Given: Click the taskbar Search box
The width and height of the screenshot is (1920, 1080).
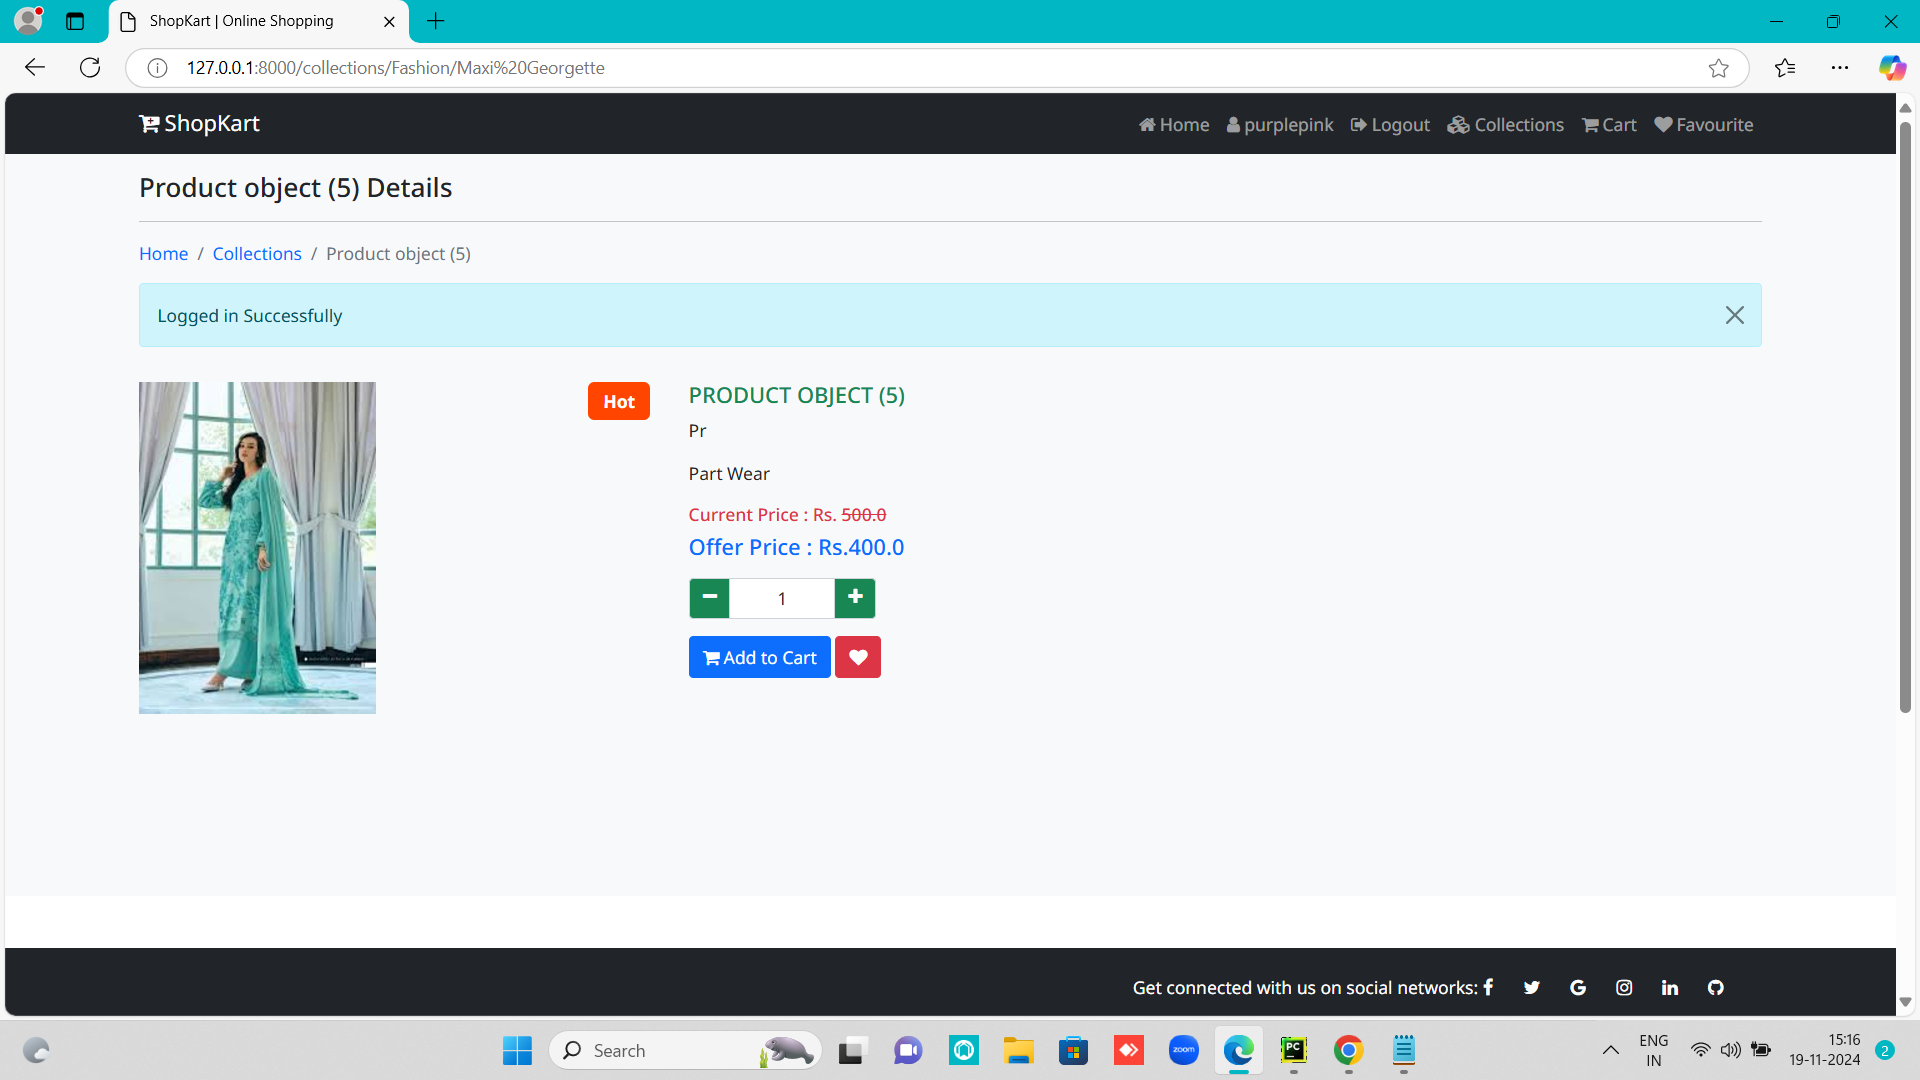Looking at the screenshot, I should 685,1050.
